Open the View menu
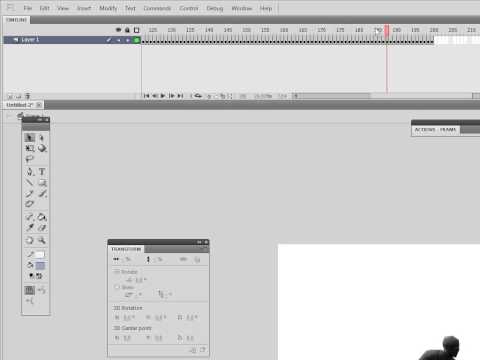Image resolution: width=480 pixels, height=360 pixels. (x=63, y=8)
